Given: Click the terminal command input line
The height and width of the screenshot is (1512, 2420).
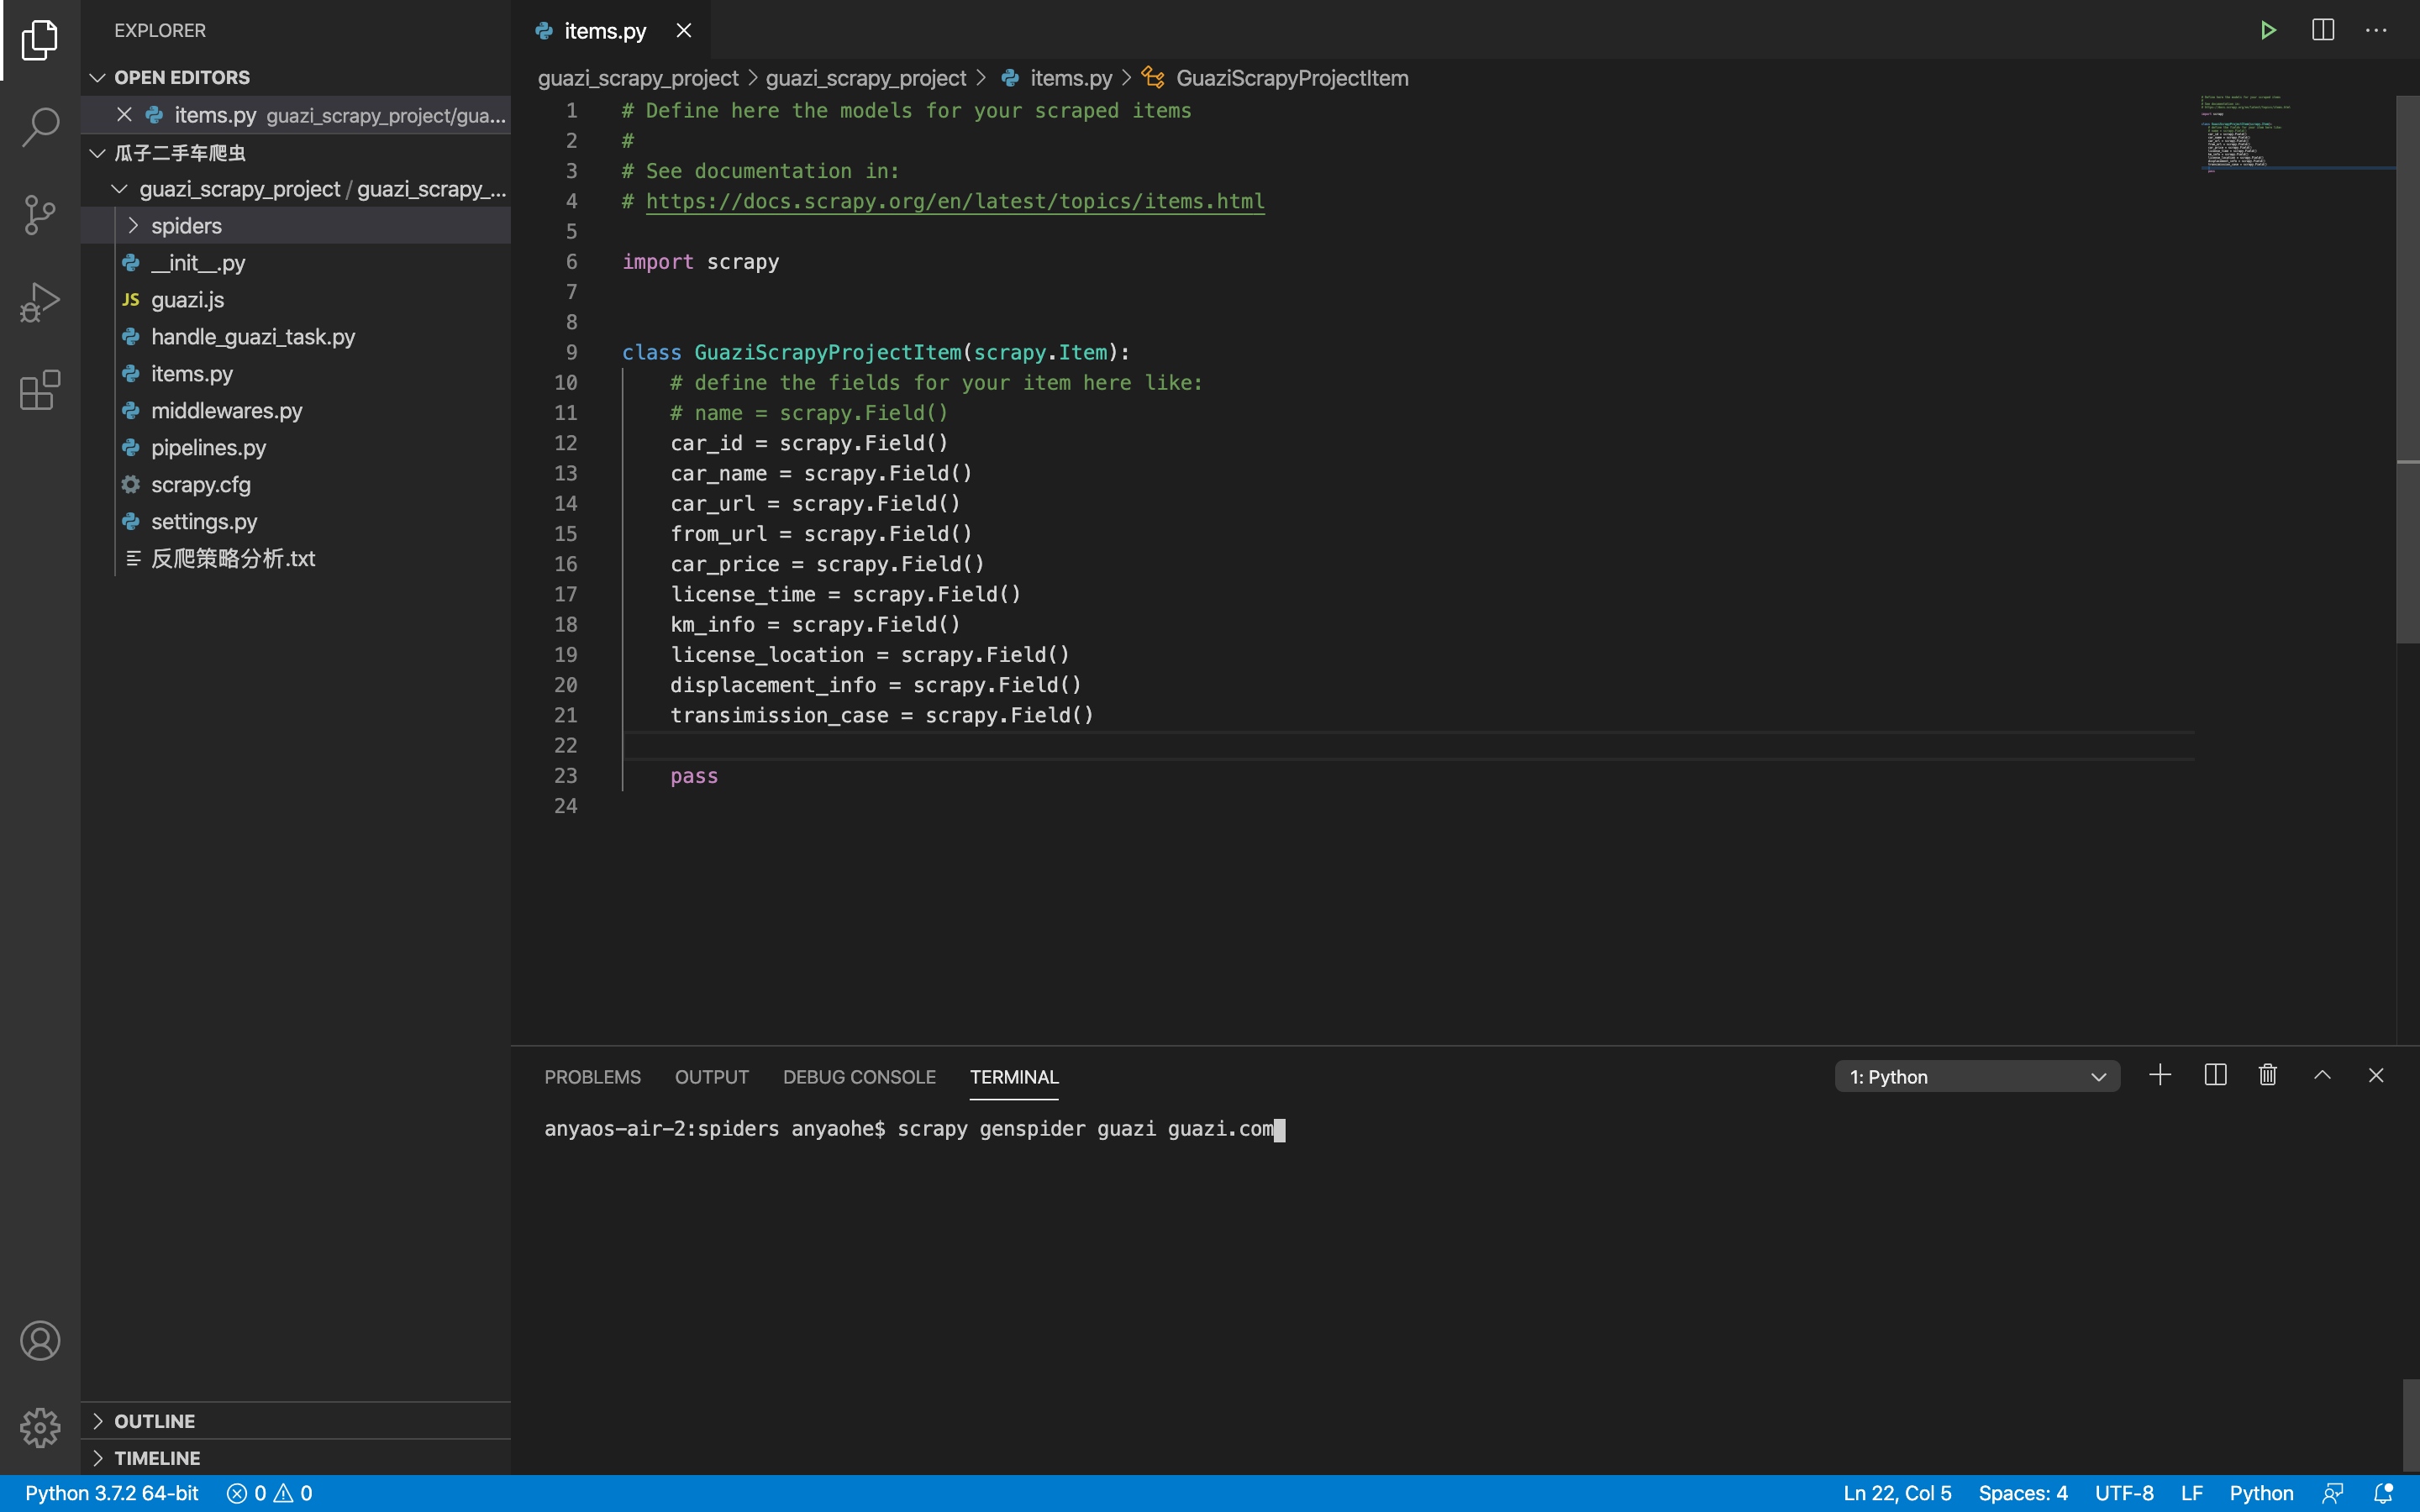Looking at the screenshot, I should 914,1129.
